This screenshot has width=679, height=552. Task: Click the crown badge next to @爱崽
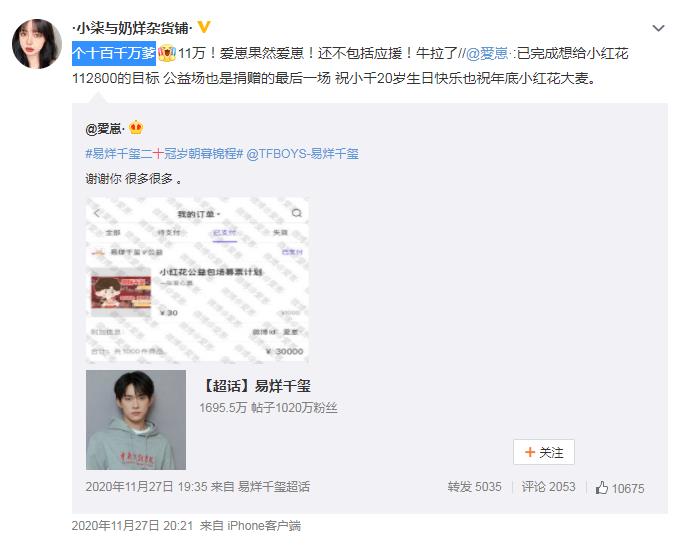point(136,127)
